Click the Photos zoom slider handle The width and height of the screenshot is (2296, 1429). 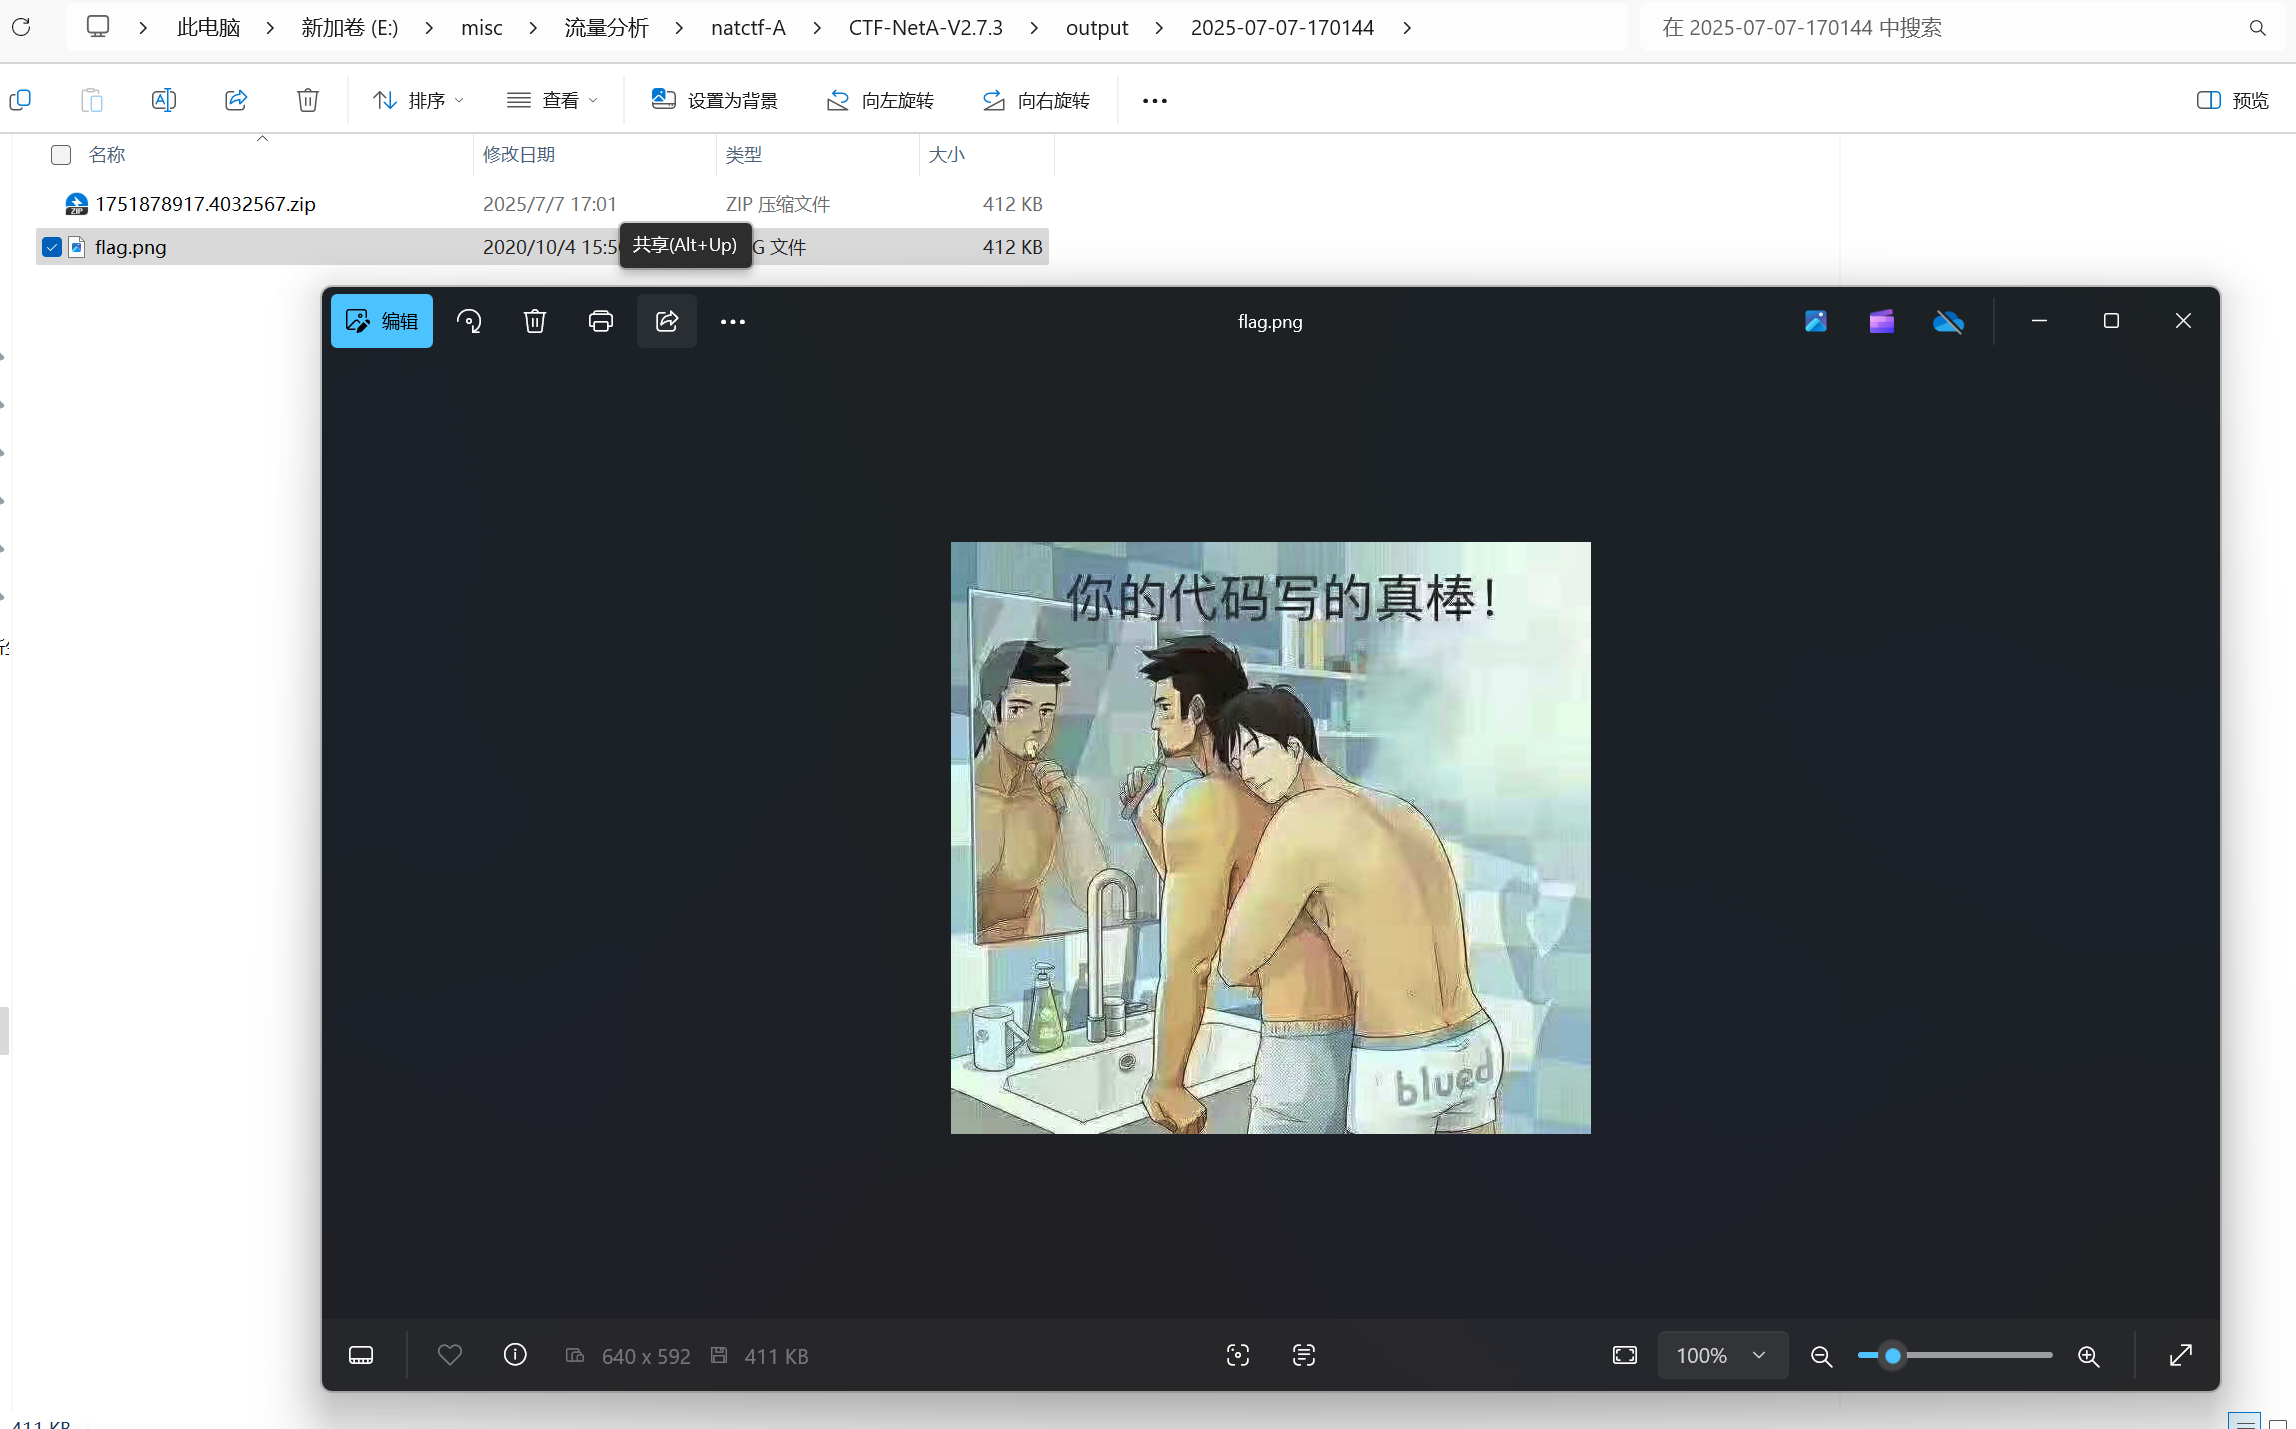pos(1893,1356)
